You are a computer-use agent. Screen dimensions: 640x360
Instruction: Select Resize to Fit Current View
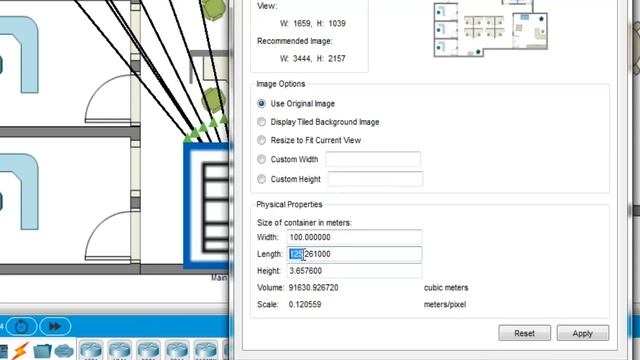coord(262,140)
